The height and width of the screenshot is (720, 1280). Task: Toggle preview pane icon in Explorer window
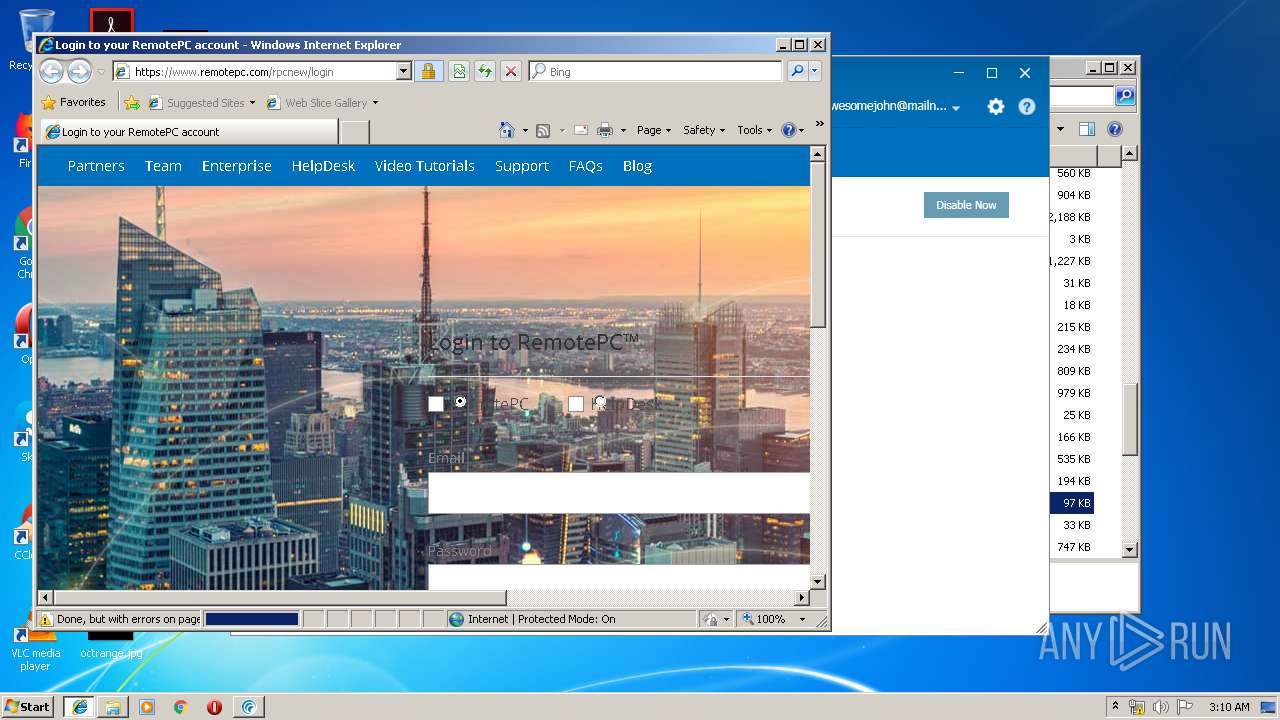pos(1087,129)
